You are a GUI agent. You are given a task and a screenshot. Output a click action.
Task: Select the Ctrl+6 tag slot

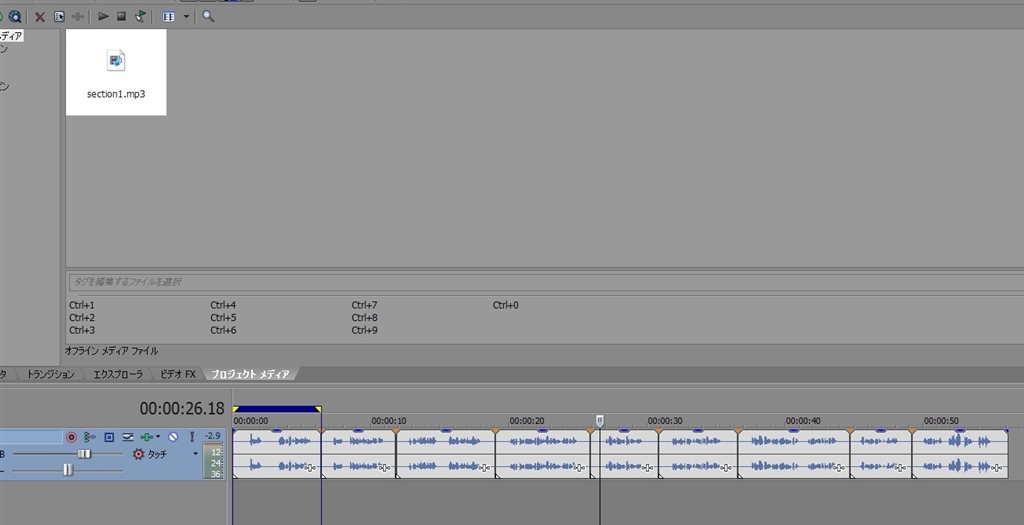click(x=223, y=330)
